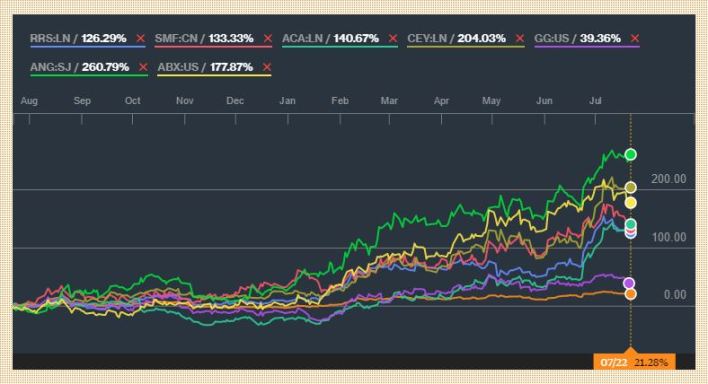Click the 0.00 y-axis label

(x=675, y=295)
